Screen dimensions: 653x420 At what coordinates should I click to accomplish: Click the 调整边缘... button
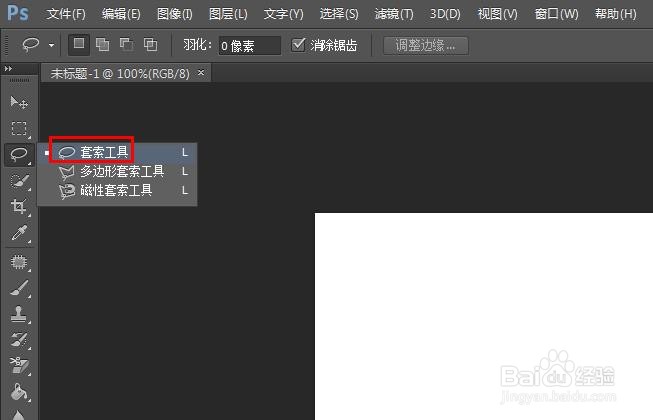tap(426, 45)
